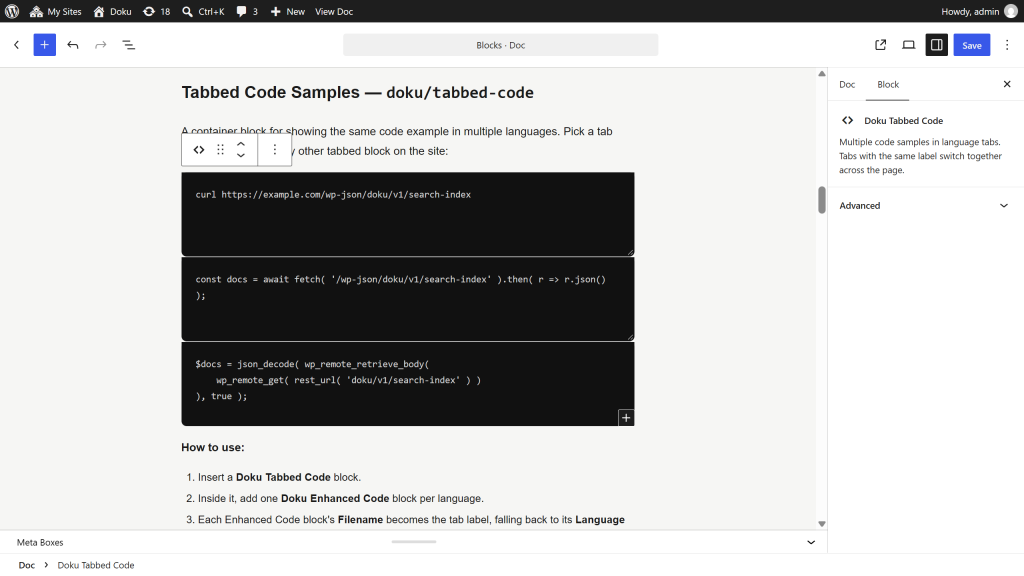
Task: Open block toolbar options menu
Action: 275,150
